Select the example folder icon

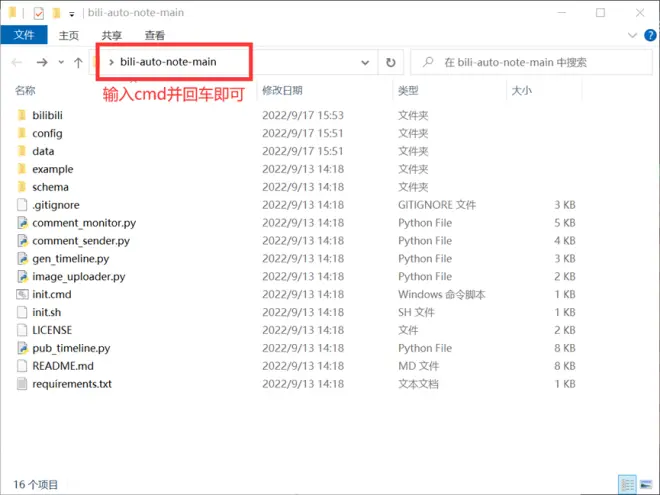coord(22,169)
